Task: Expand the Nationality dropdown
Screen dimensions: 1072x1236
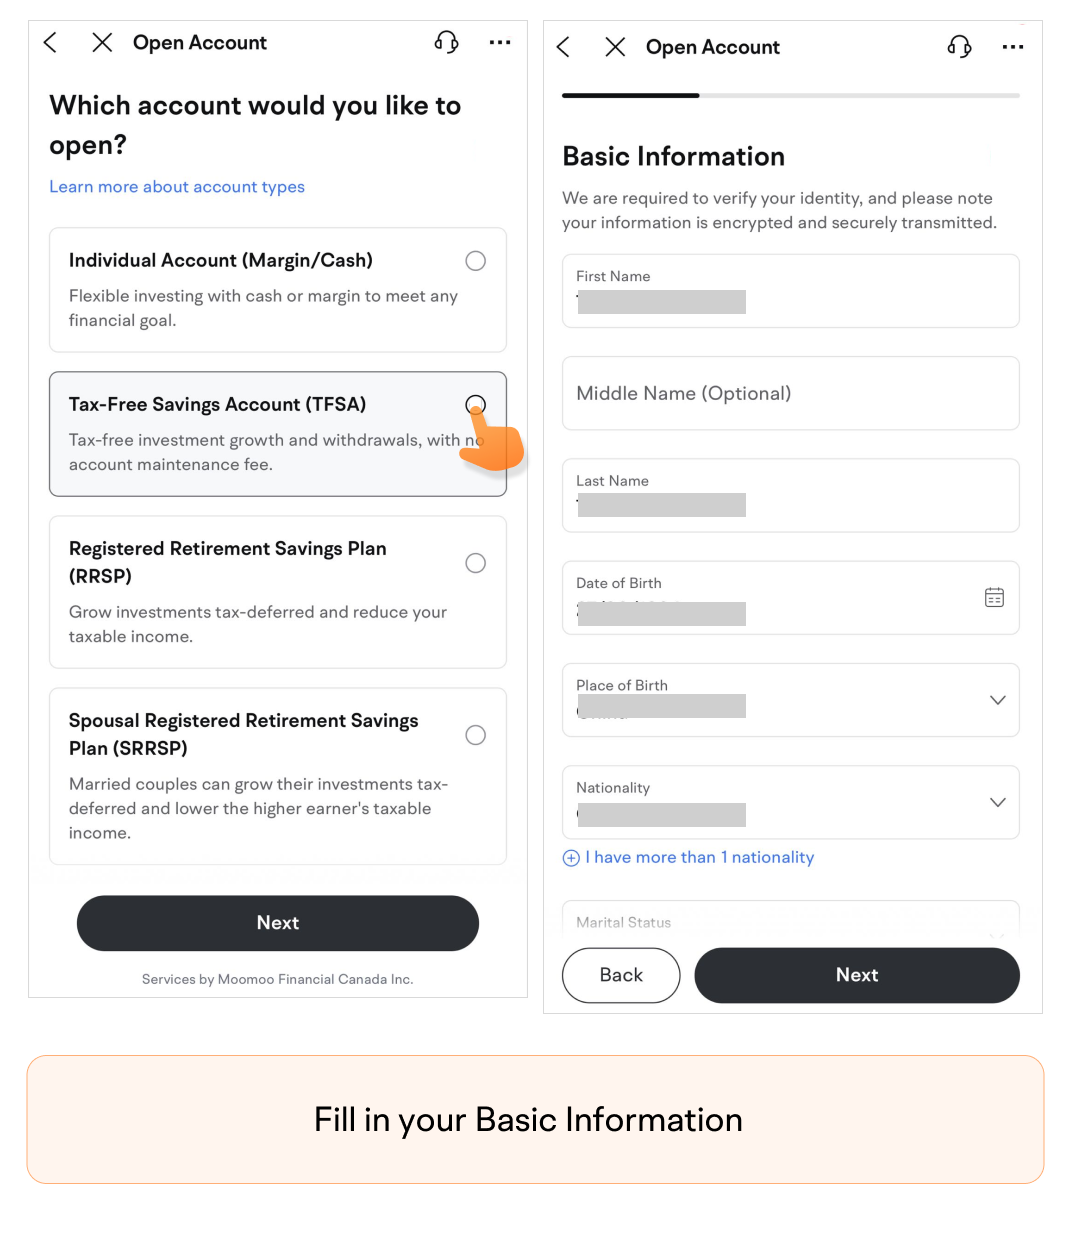Action: [791, 802]
